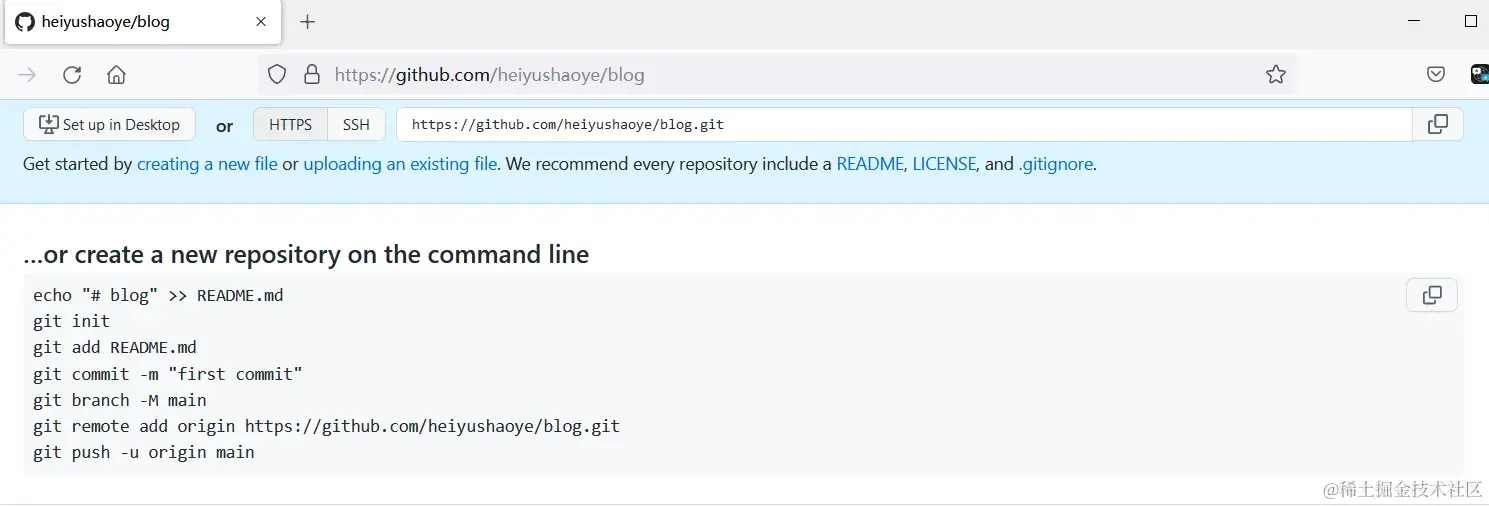Click the 'git push -u origin main' line

(x=144, y=452)
